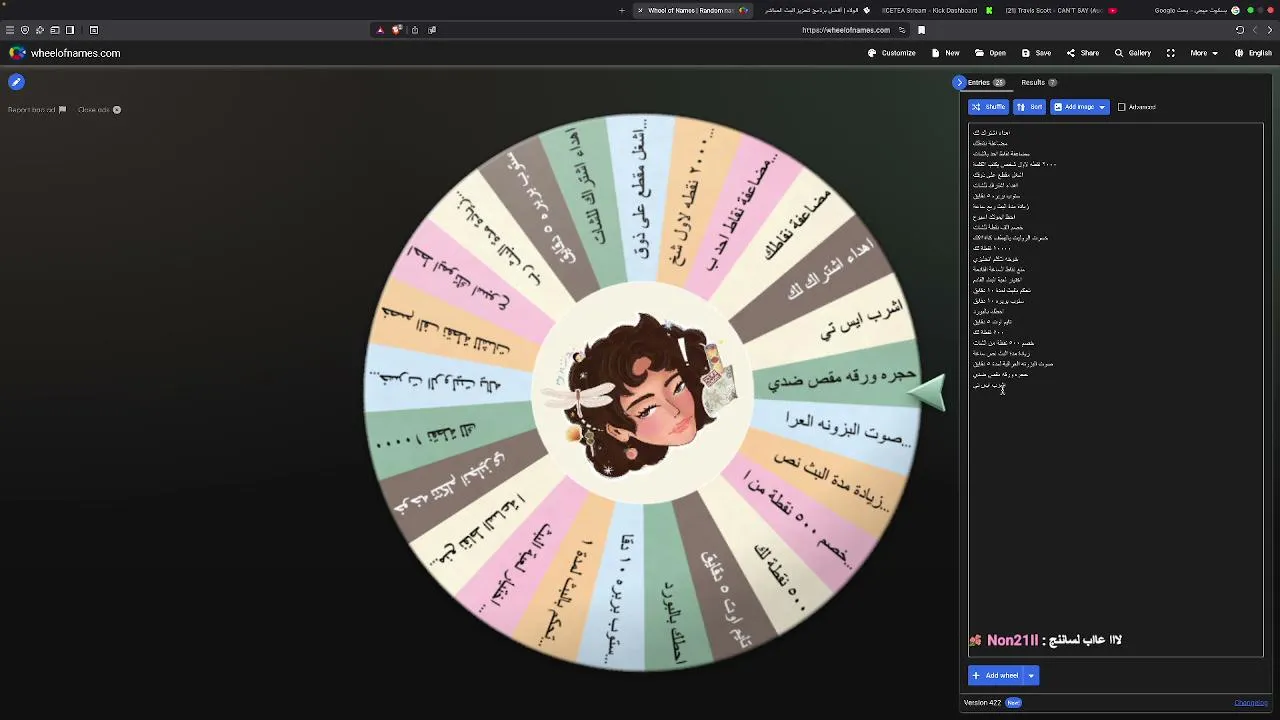Open the browser extensions puzzle icon
This screenshot has height=720, width=1280.
(x=40, y=30)
